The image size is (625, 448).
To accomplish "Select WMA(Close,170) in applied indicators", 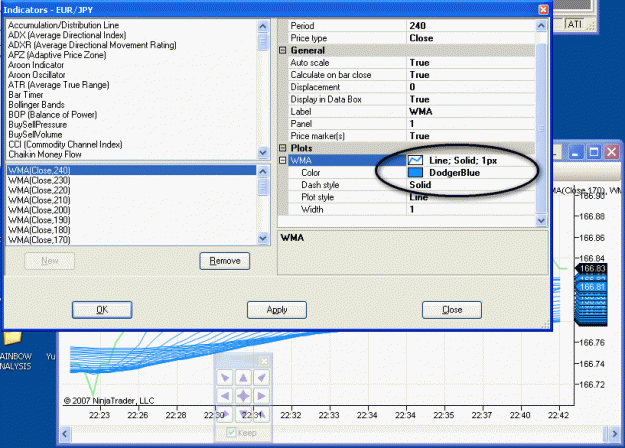I will [x=132, y=240].
